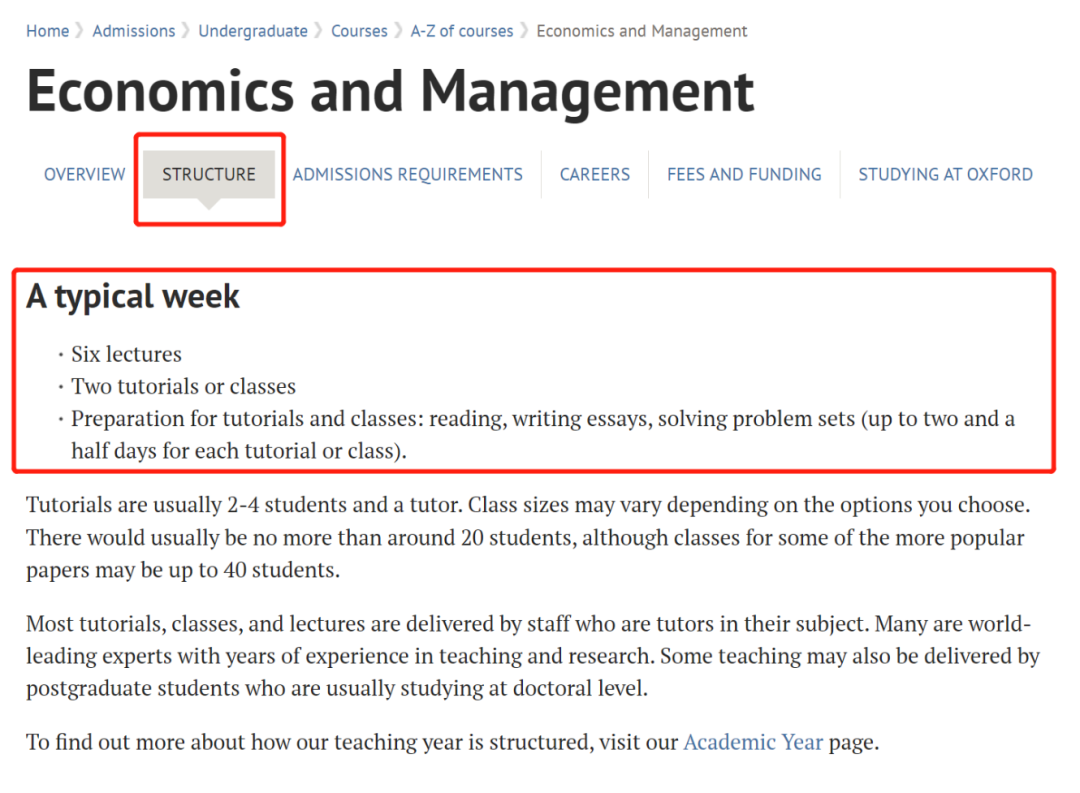
Task: Open the Admissions Requirements tab
Action: [407, 174]
